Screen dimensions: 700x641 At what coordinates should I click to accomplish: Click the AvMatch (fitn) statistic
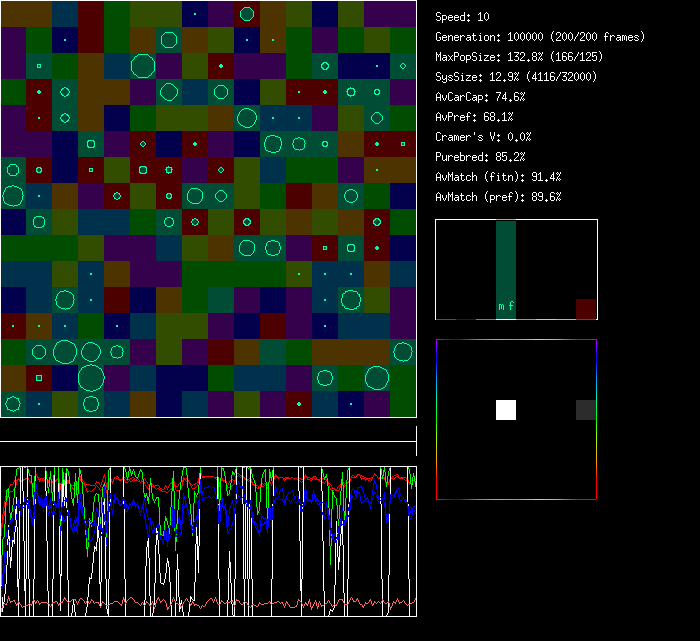tap(499, 177)
